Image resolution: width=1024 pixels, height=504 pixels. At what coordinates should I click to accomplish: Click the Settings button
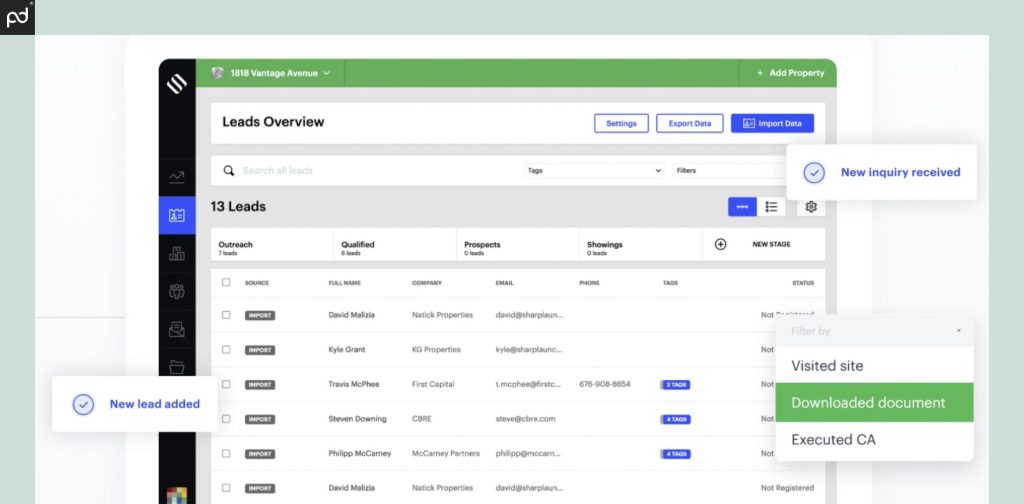click(x=621, y=123)
